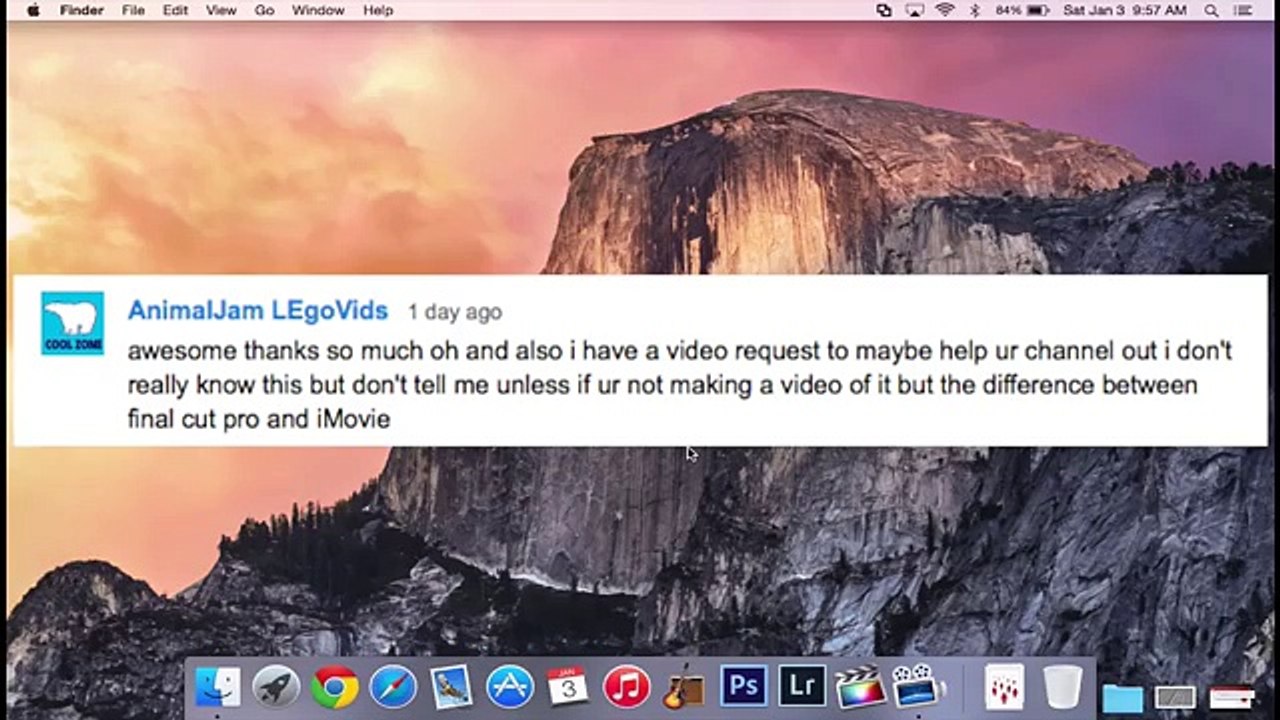Image resolution: width=1280 pixels, height=720 pixels.
Task: Open AirPlay display menu bar icon
Action: (x=914, y=10)
